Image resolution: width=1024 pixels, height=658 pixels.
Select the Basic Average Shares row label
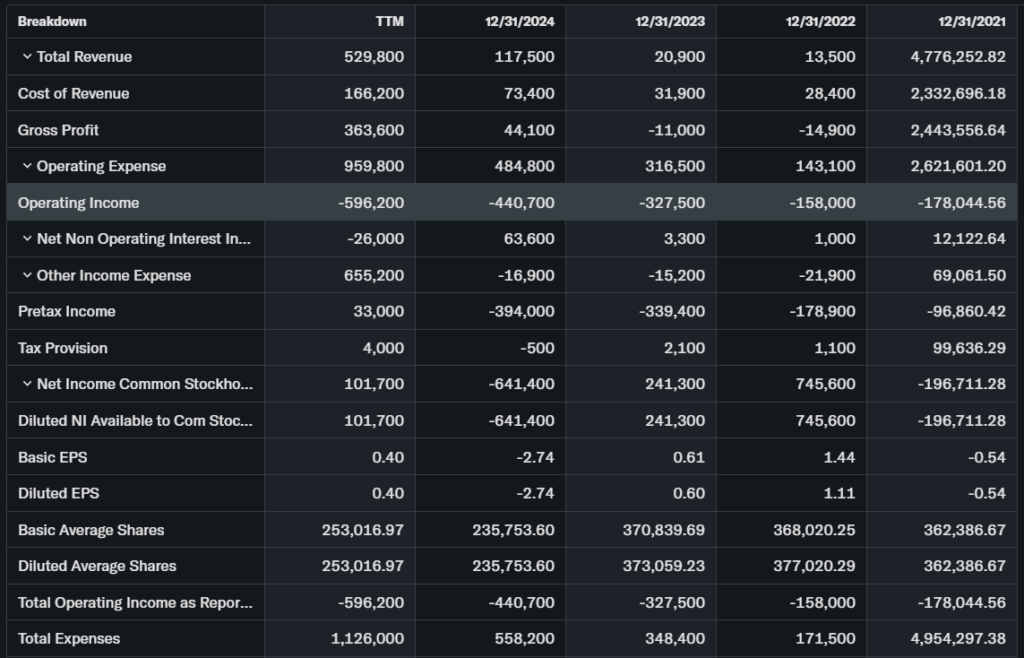(91, 530)
